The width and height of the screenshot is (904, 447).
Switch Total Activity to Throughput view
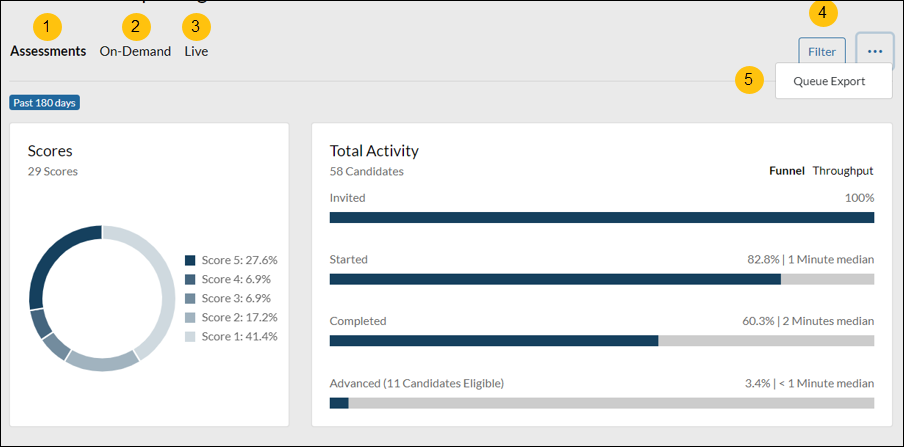[843, 171]
